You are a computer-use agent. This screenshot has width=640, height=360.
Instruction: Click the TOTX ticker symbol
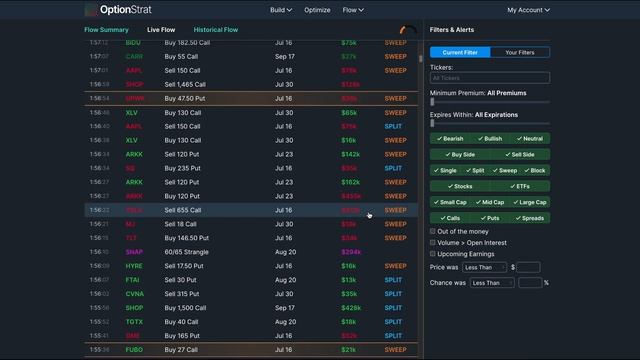coord(134,322)
